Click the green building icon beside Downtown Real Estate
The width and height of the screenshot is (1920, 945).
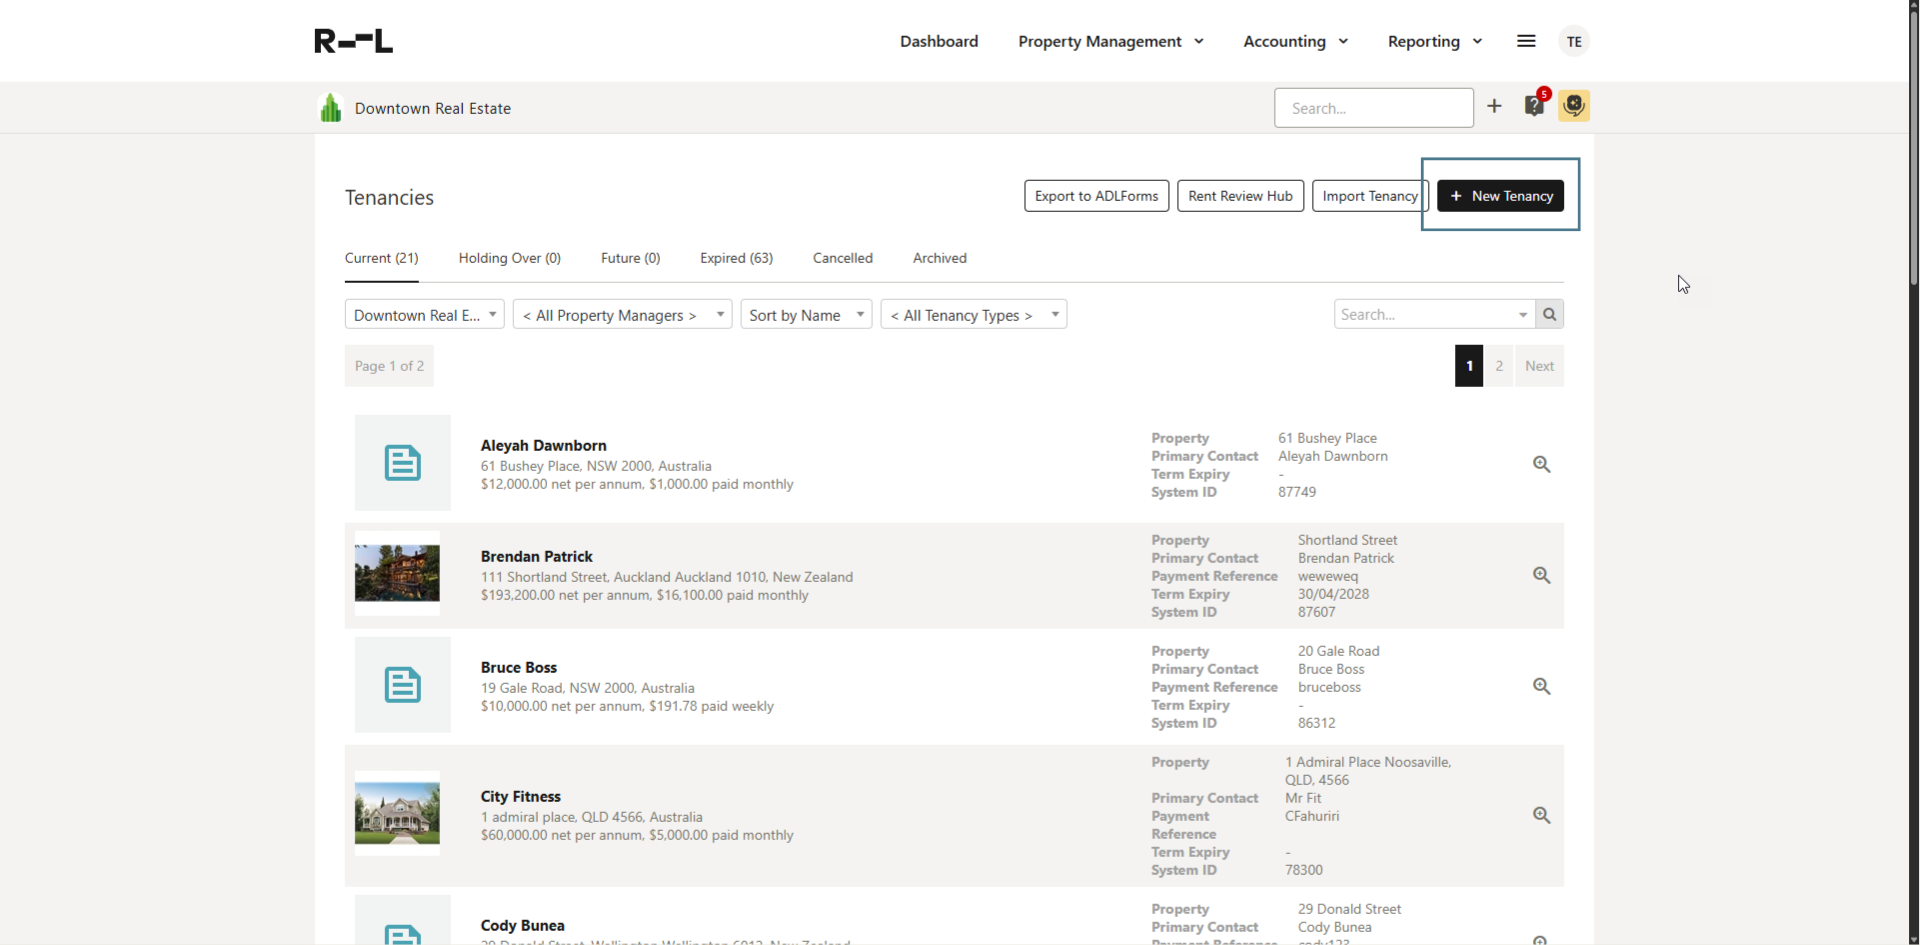click(330, 107)
